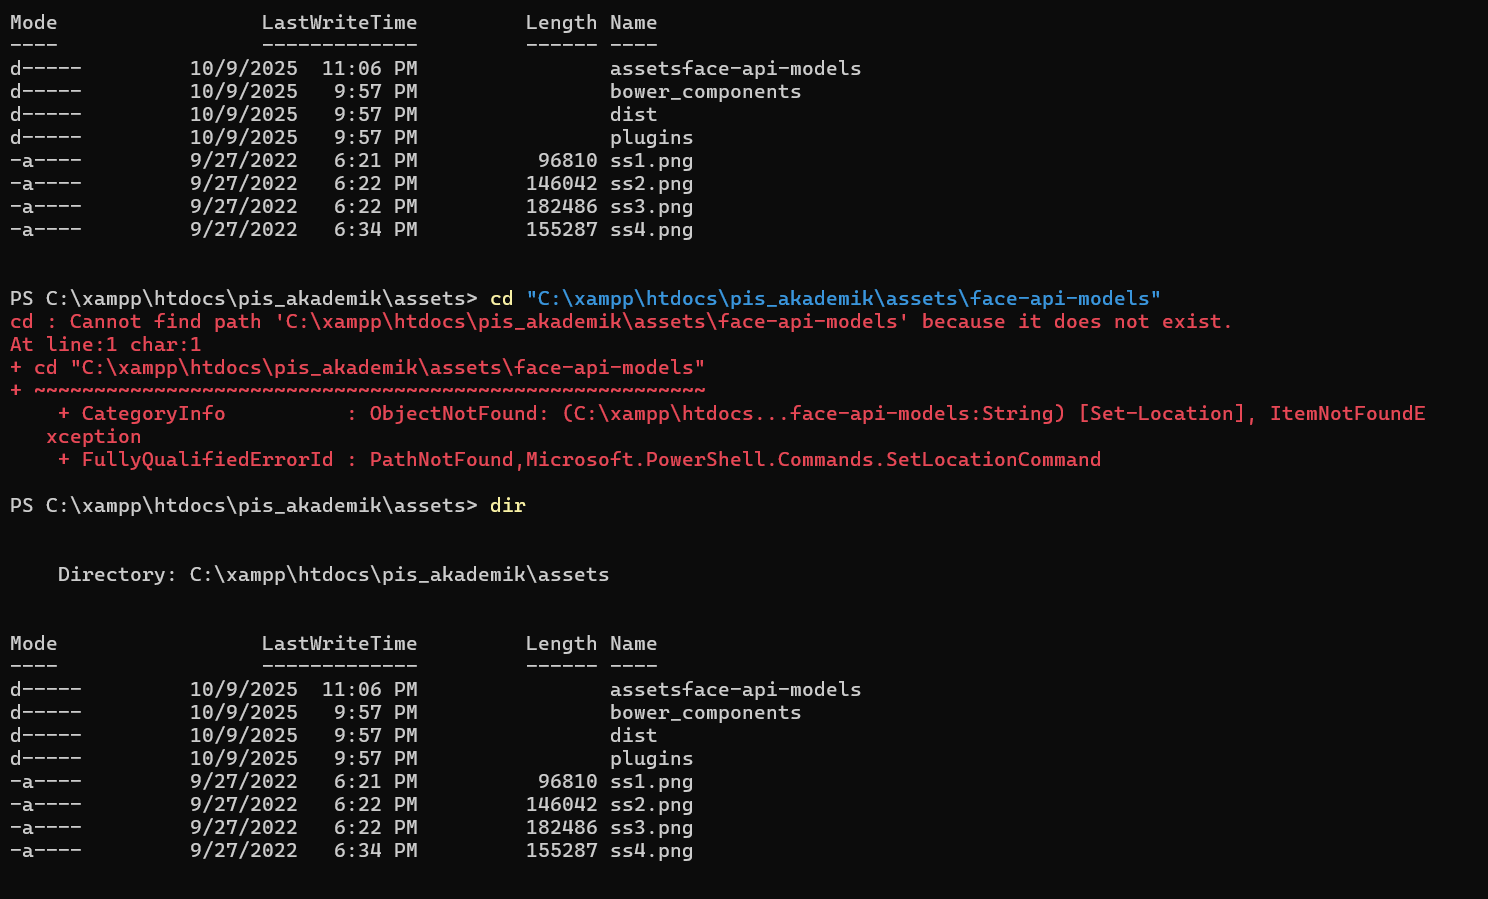
Task: Click length '182486' in the first listing
Action: (561, 206)
